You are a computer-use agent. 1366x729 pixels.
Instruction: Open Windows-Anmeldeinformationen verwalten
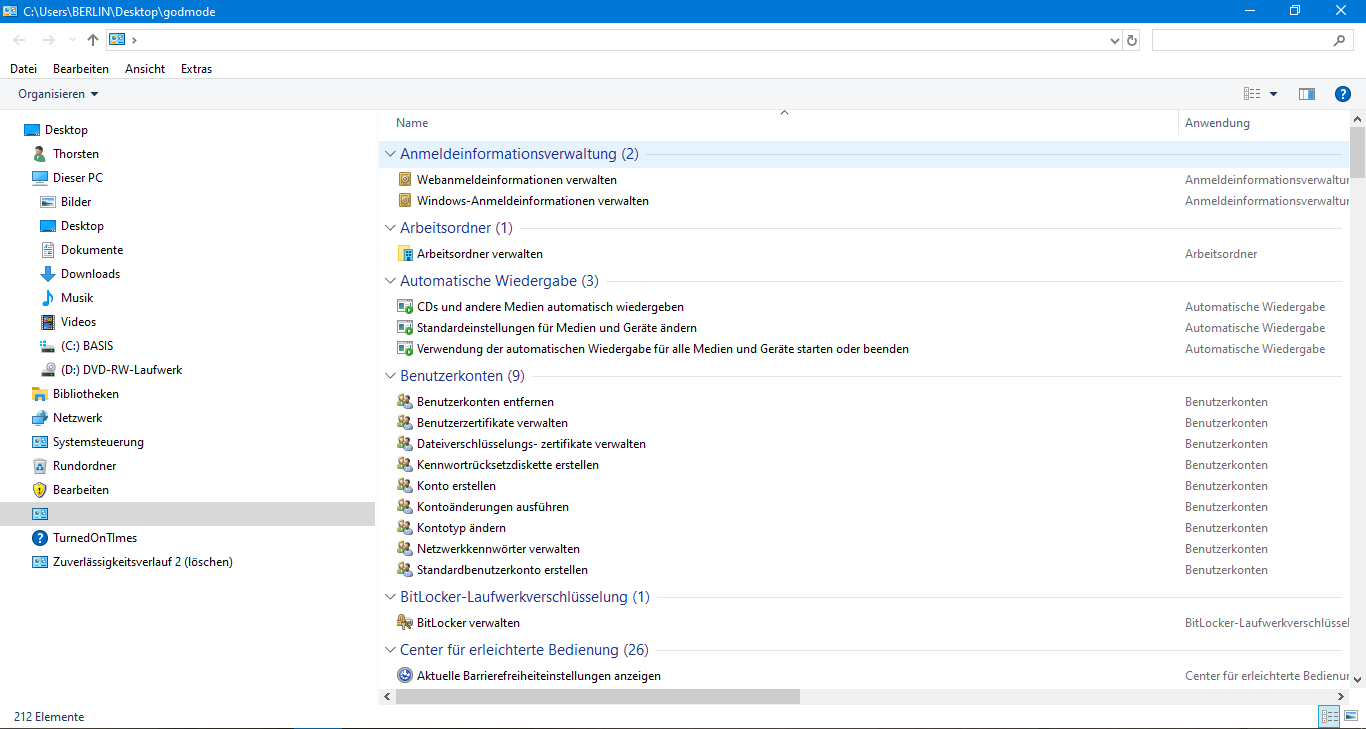pos(533,201)
